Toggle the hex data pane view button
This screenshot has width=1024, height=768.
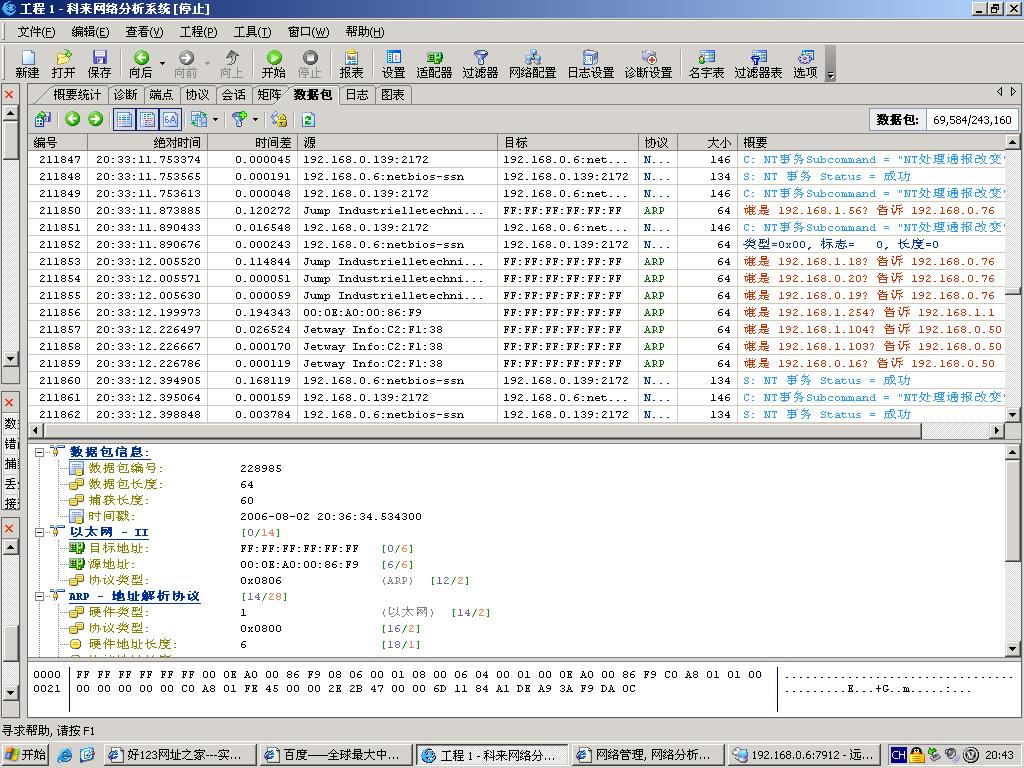tap(170, 119)
